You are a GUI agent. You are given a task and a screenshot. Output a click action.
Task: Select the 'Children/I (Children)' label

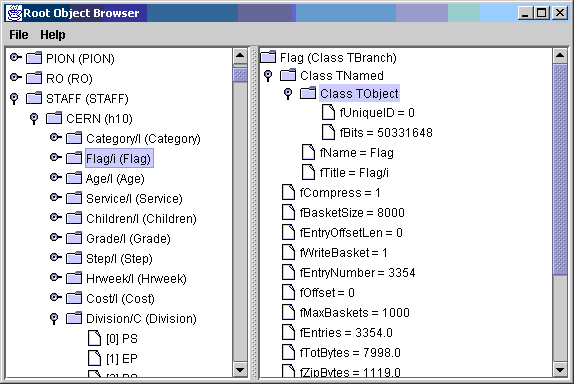141,218
